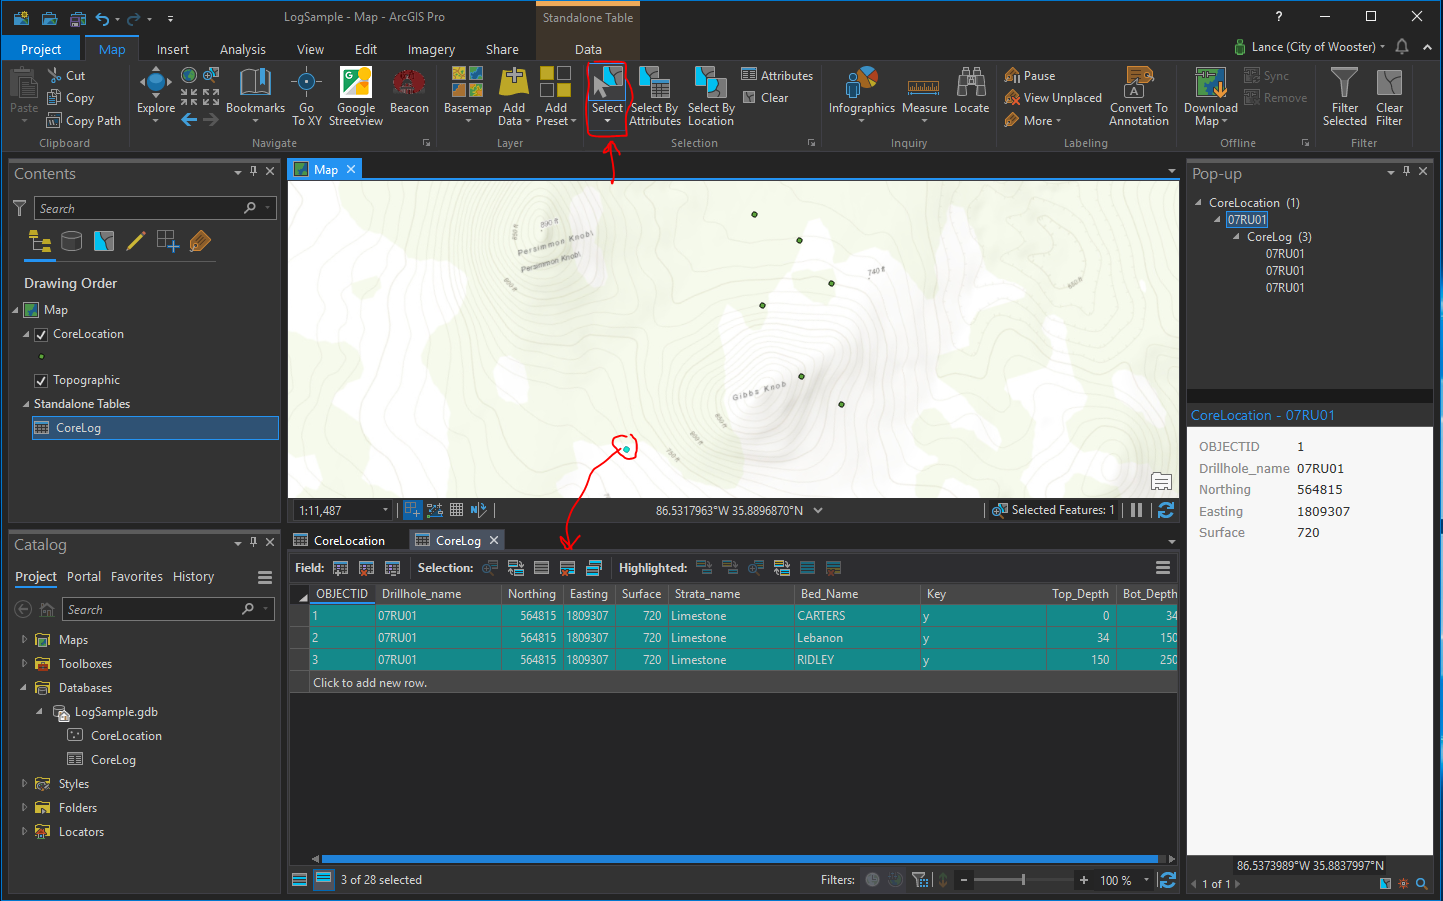
Task: Open the Beacon tool
Action: click(409, 90)
